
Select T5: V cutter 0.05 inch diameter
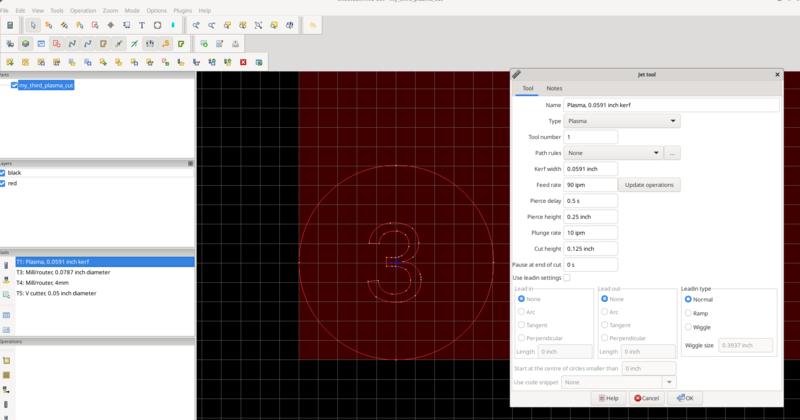(105, 293)
